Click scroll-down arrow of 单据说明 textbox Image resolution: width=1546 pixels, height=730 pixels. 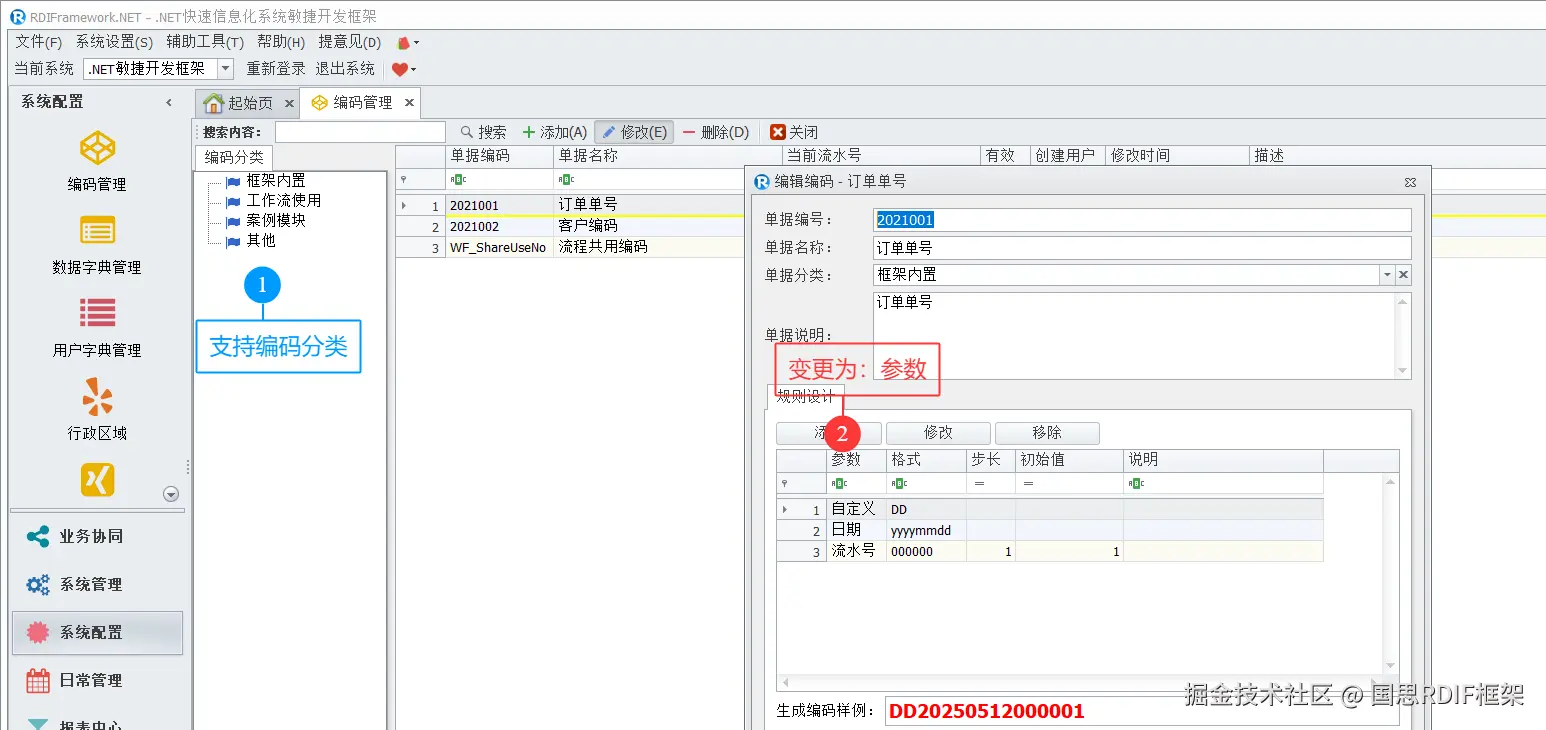[x=1403, y=370]
